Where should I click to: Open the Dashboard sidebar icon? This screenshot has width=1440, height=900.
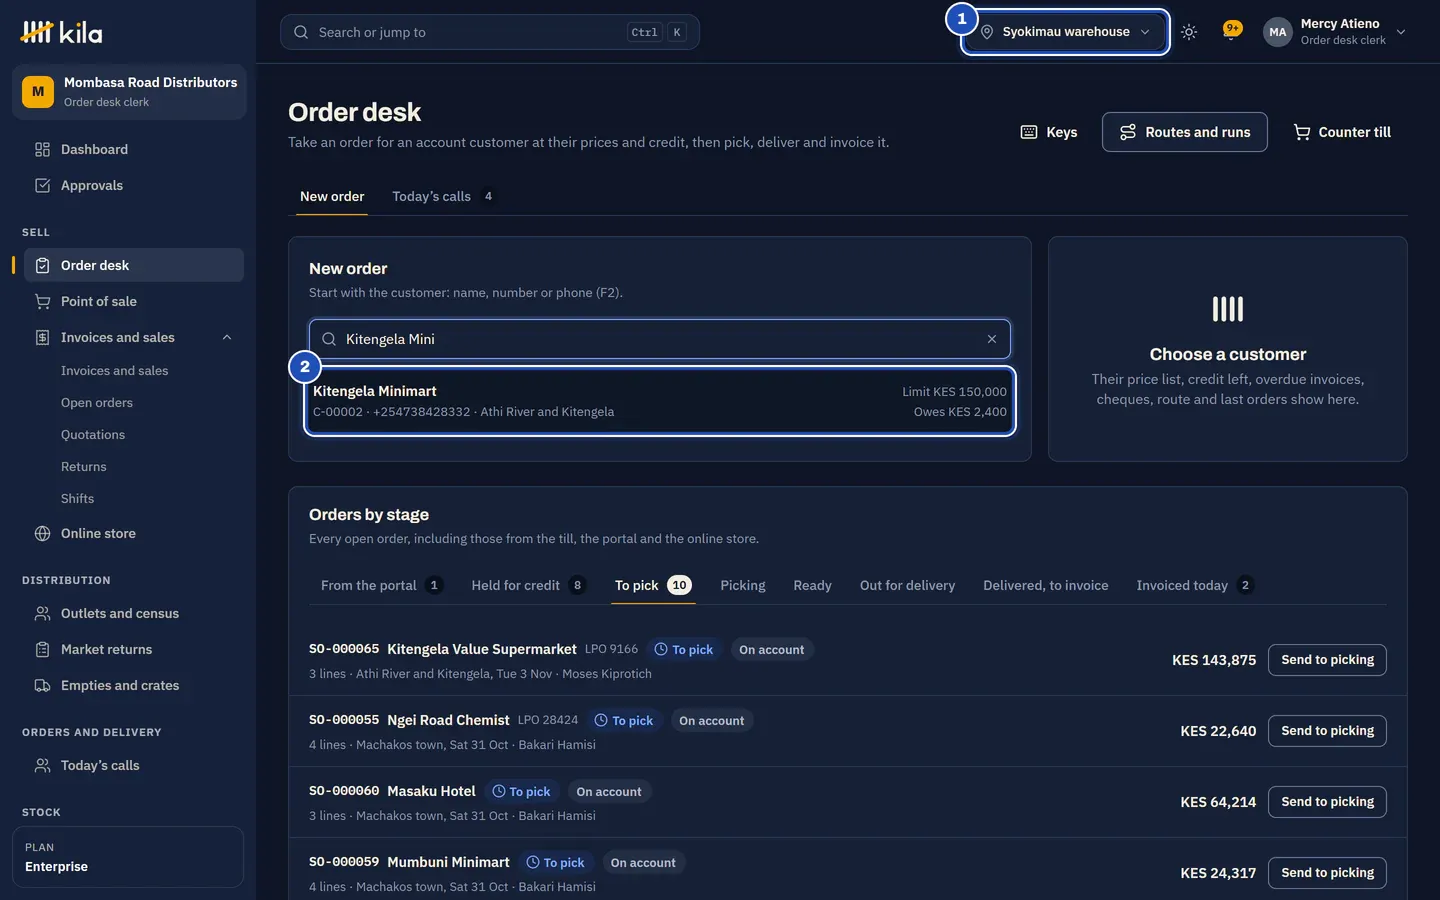click(42, 149)
